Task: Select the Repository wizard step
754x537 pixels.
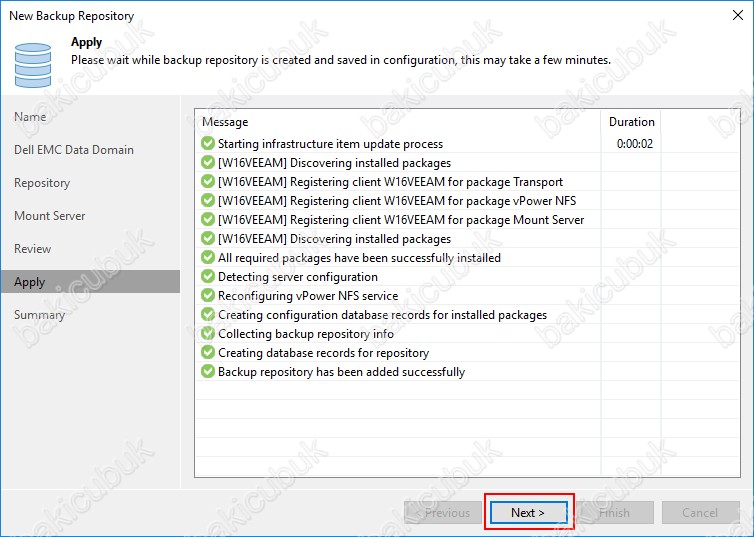Action: coord(42,183)
